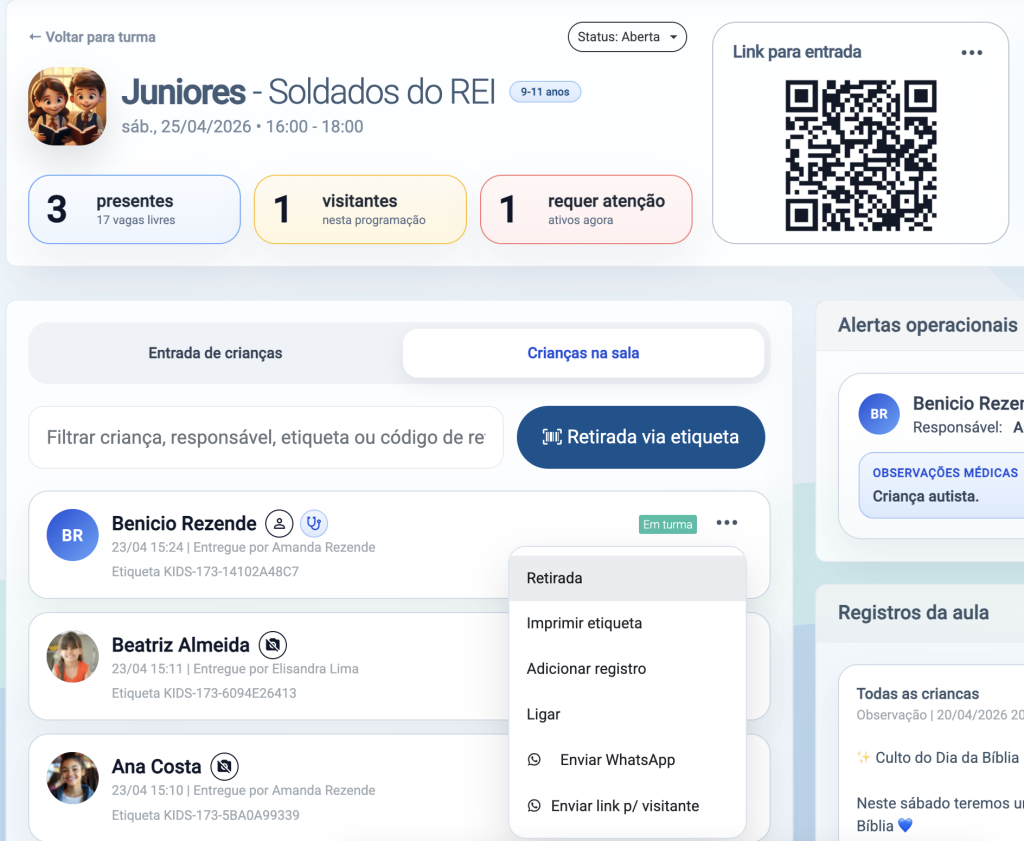The image size is (1024, 841).
Task: Select Ligar from the context menu
Action: 543,714
